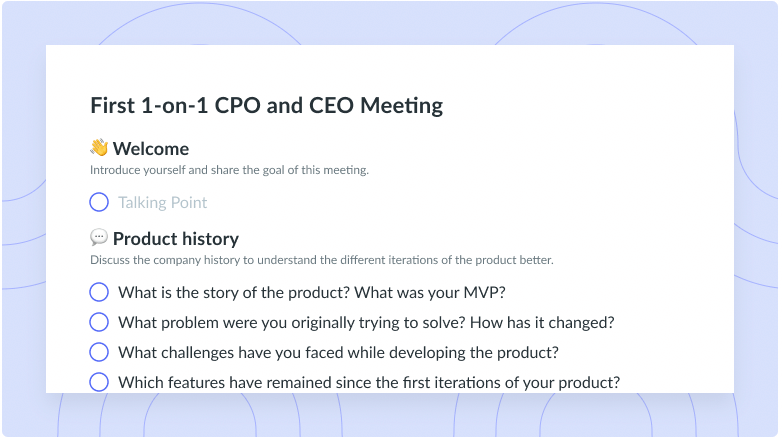The width and height of the screenshot is (782, 437).
Task: Click the 'Which features have remained' text
Action: pos(369,383)
